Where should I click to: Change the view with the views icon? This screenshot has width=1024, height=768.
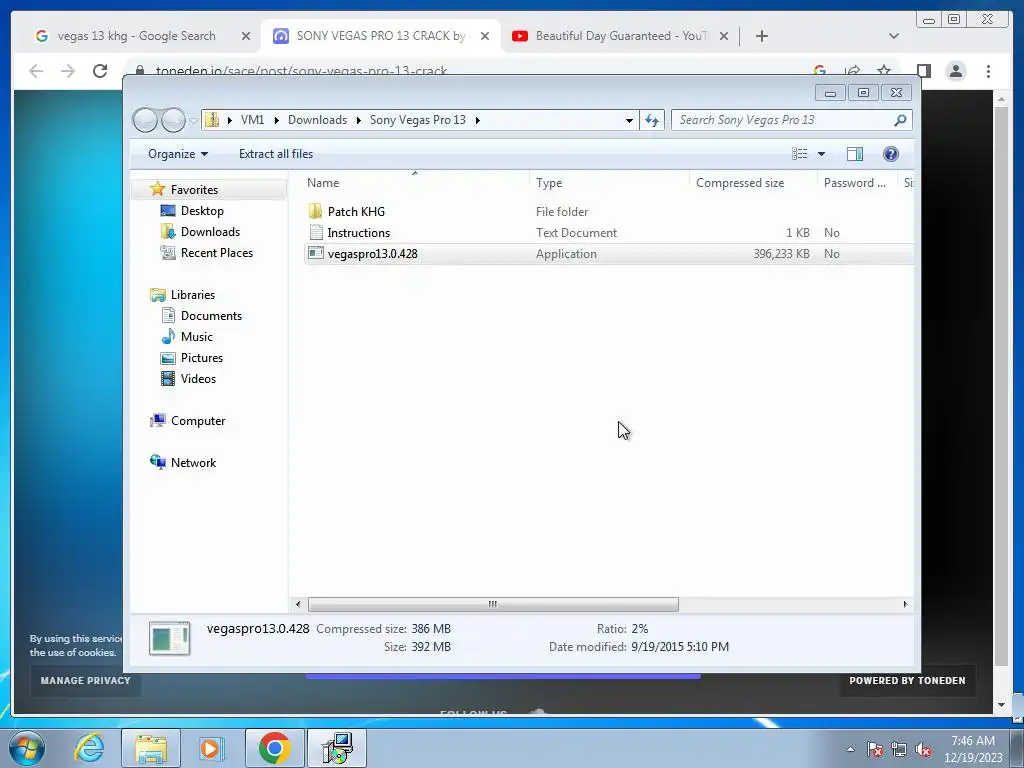click(x=800, y=154)
